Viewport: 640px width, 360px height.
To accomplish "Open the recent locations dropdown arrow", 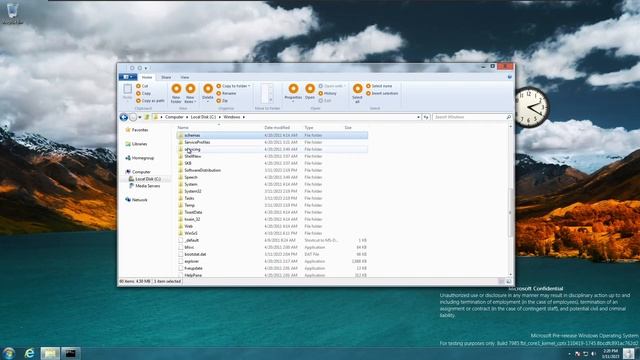I will (x=140, y=117).
